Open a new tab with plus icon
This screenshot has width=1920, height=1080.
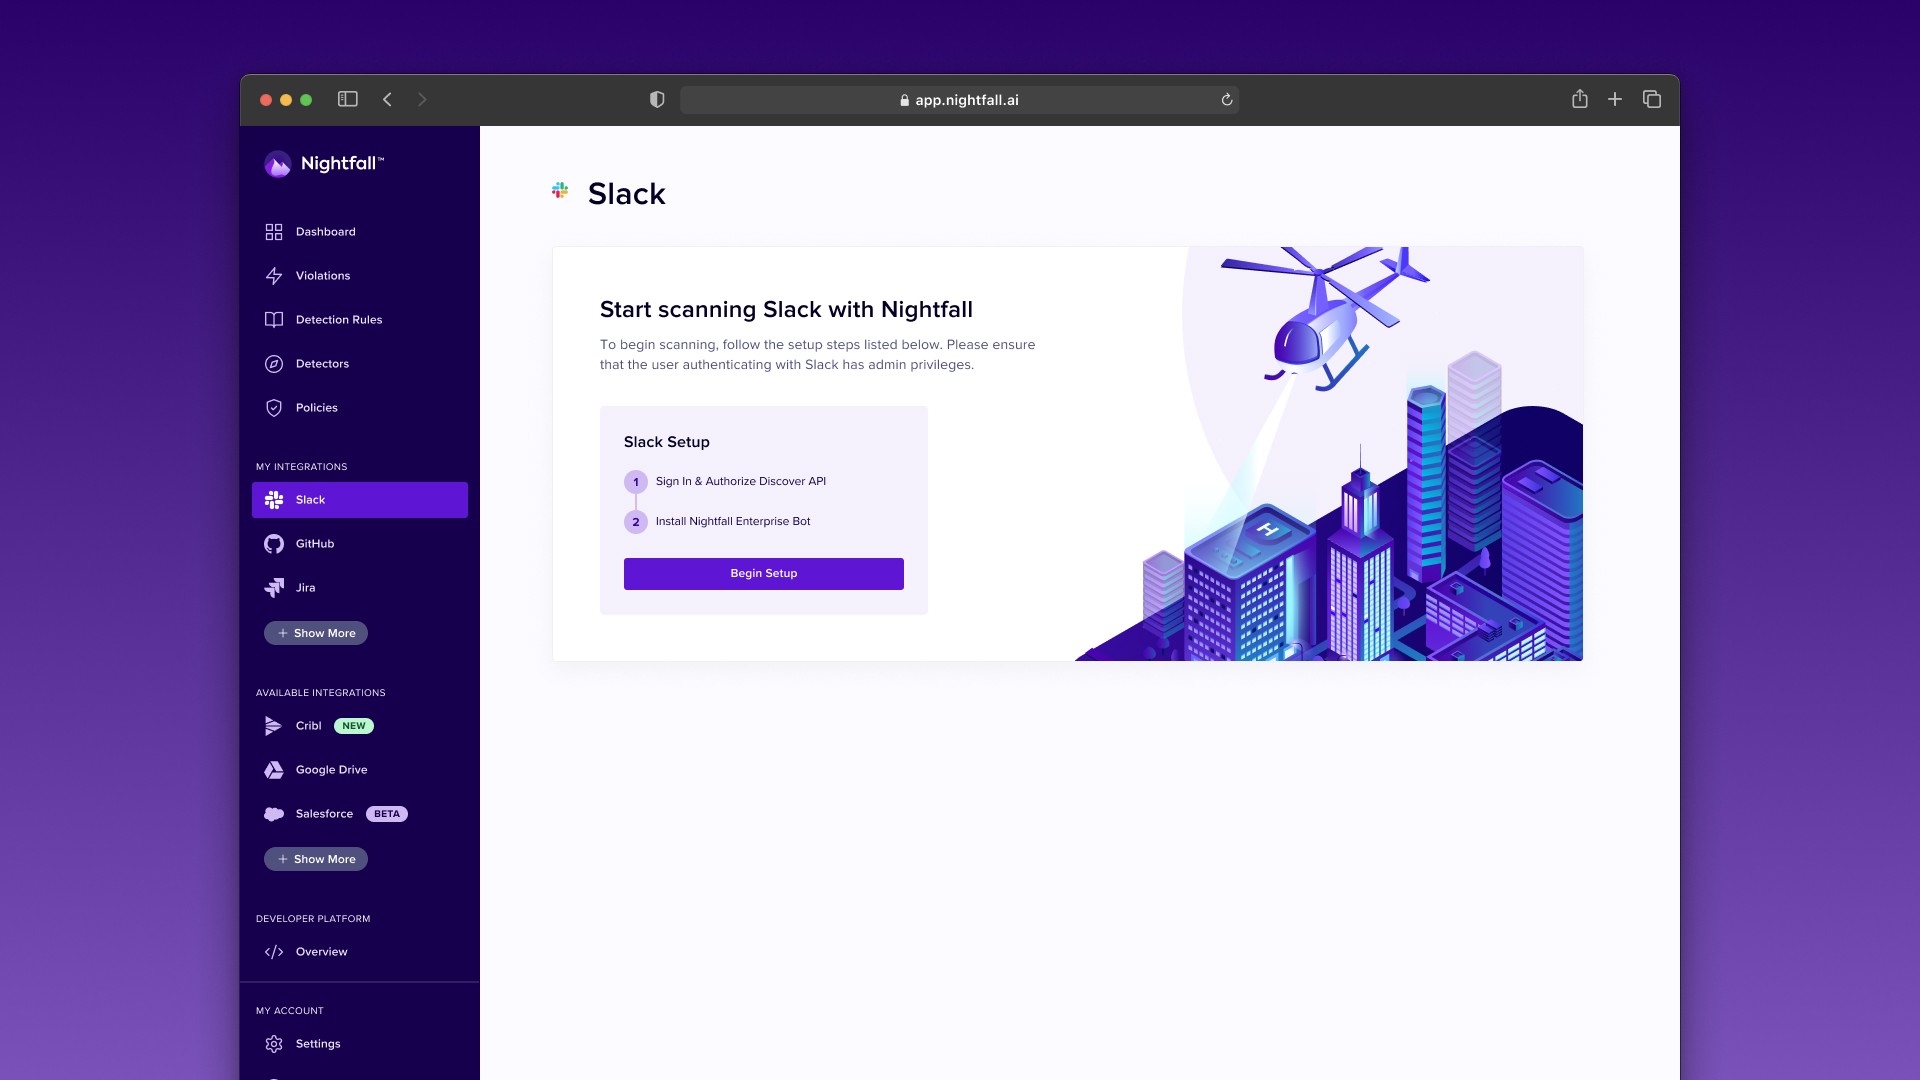tap(1615, 99)
